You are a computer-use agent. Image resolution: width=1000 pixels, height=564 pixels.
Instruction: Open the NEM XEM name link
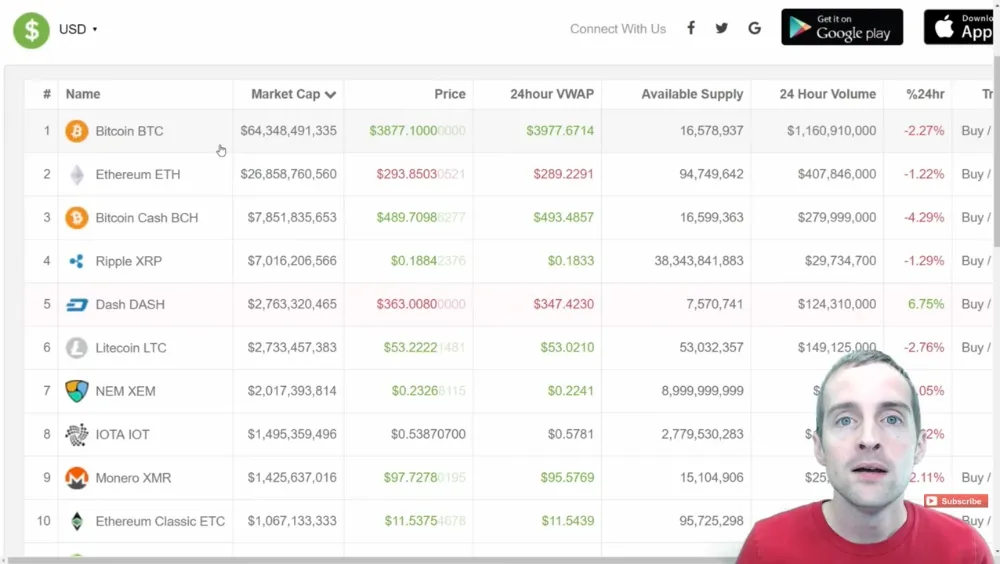click(126, 391)
